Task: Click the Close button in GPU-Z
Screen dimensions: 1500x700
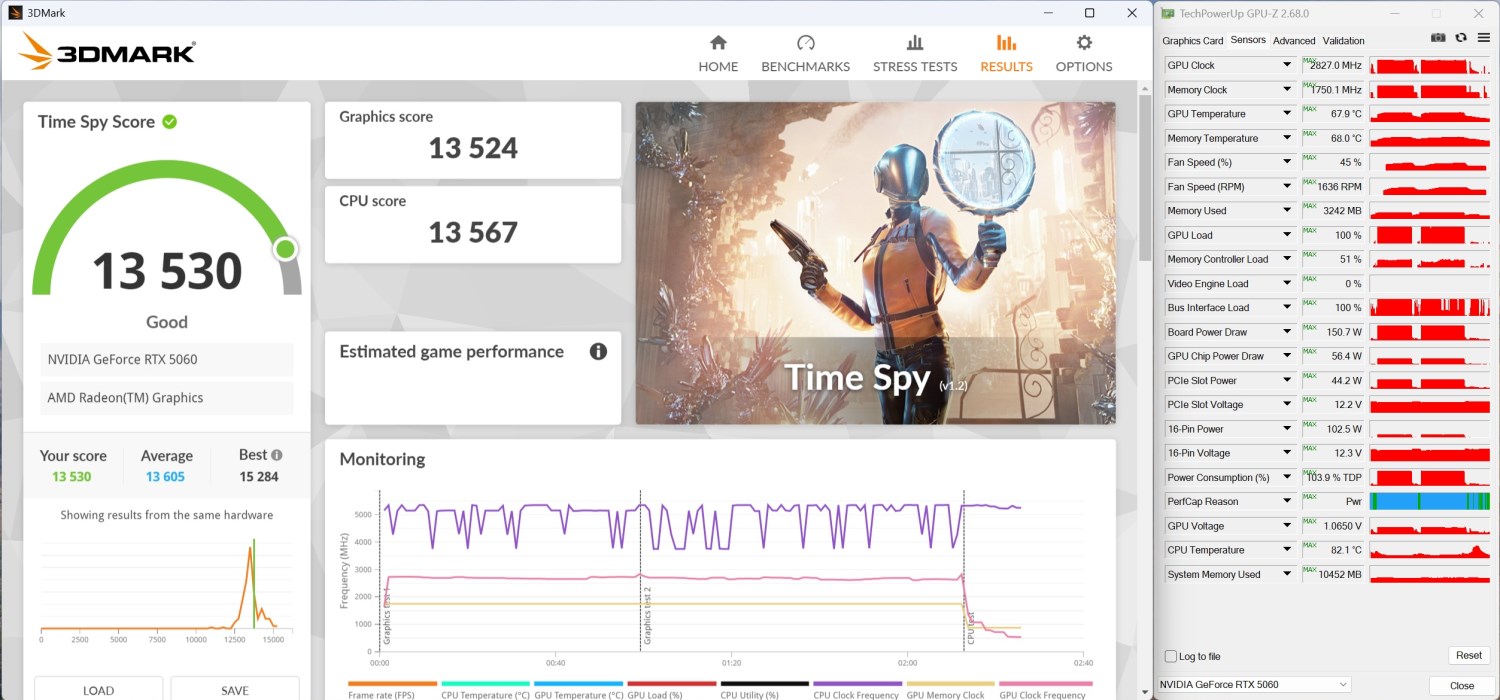Action: click(x=1462, y=685)
